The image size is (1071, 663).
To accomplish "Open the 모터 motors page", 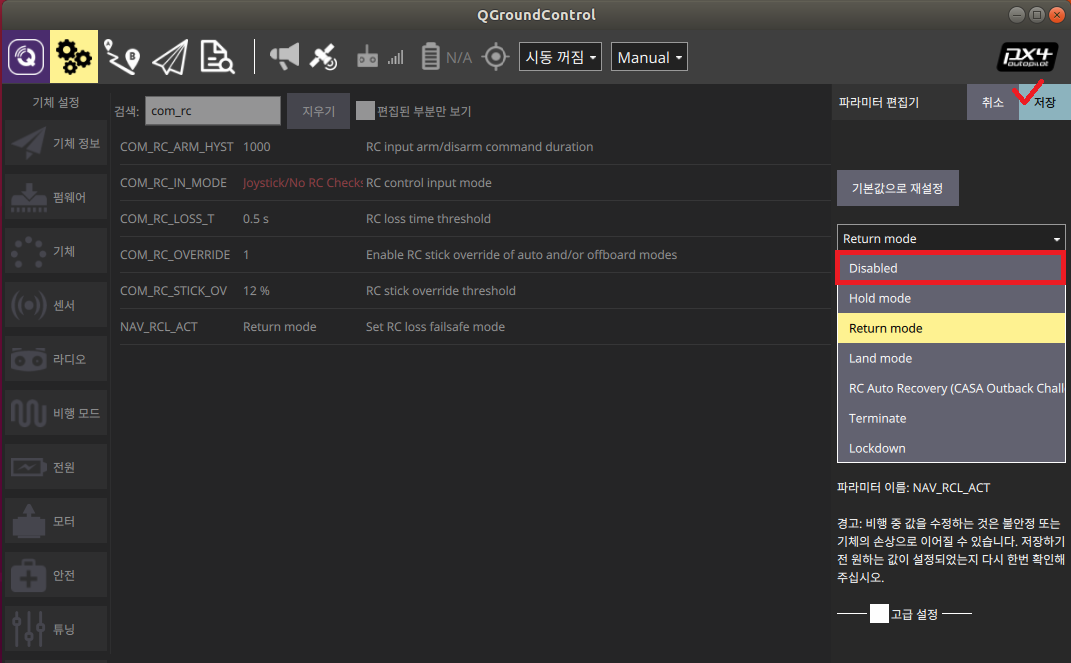I will coord(56,520).
